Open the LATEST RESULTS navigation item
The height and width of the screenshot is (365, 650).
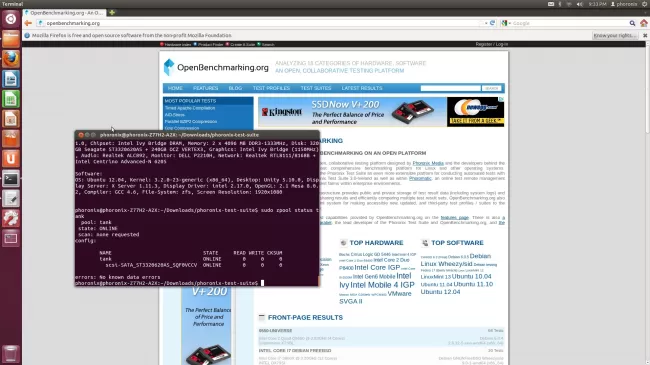362,88
